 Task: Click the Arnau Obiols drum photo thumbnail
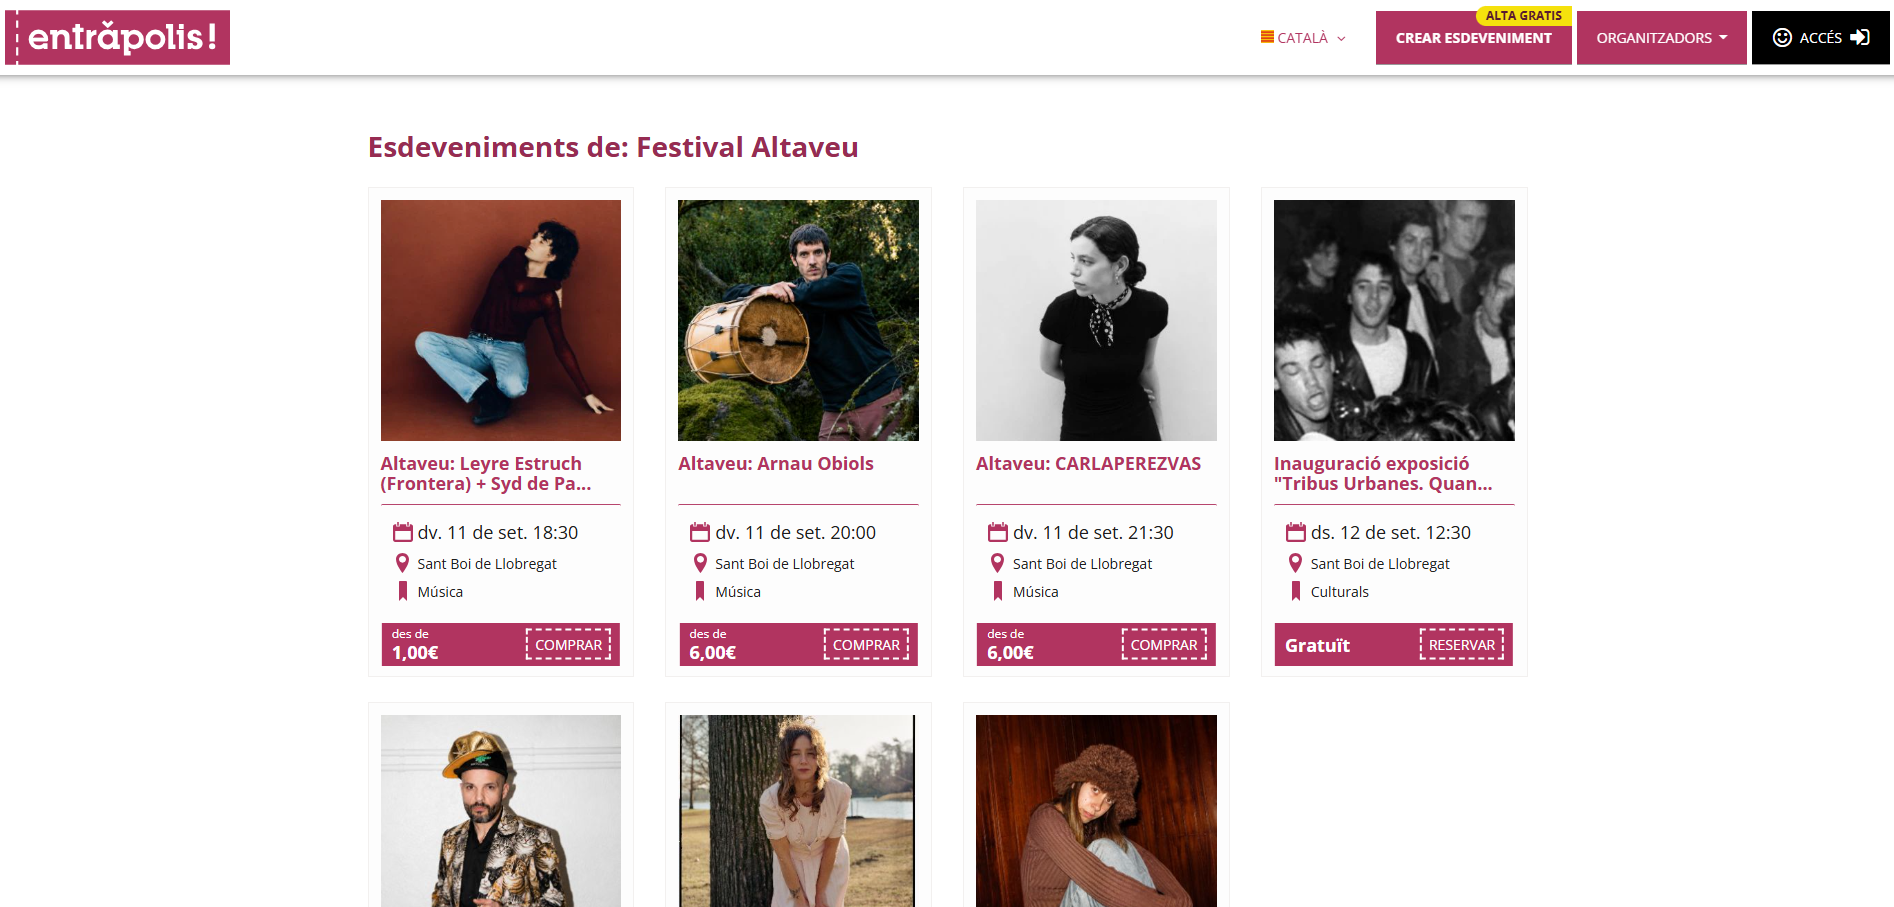point(798,320)
